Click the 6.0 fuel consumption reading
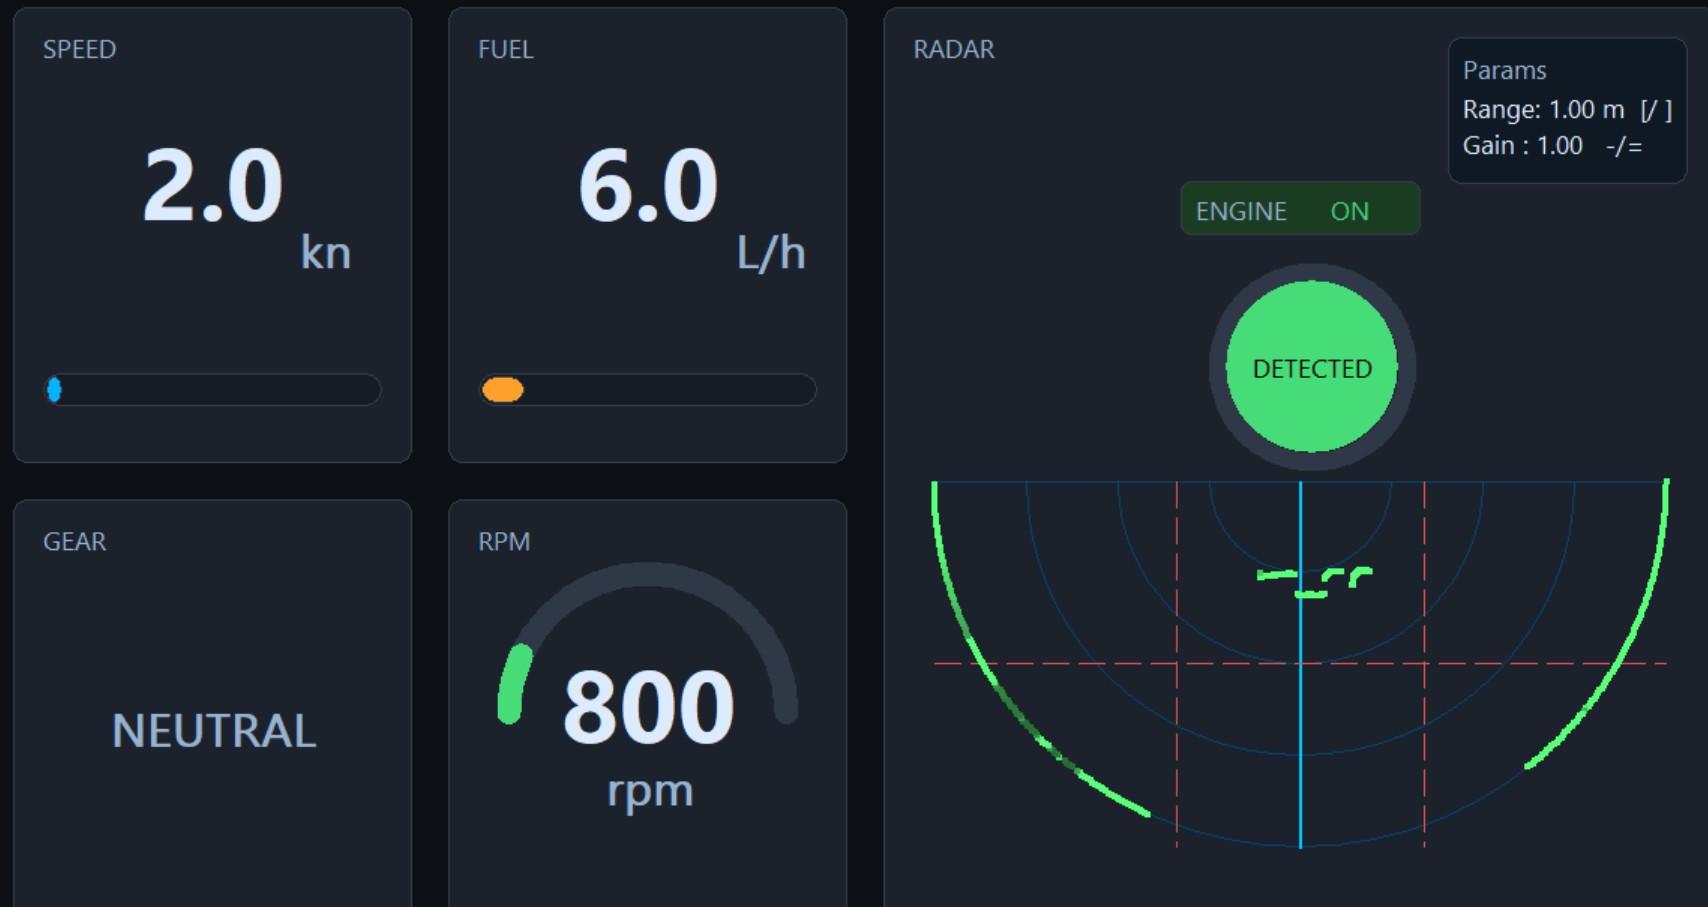The image size is (1708, 907). (648, 186)
